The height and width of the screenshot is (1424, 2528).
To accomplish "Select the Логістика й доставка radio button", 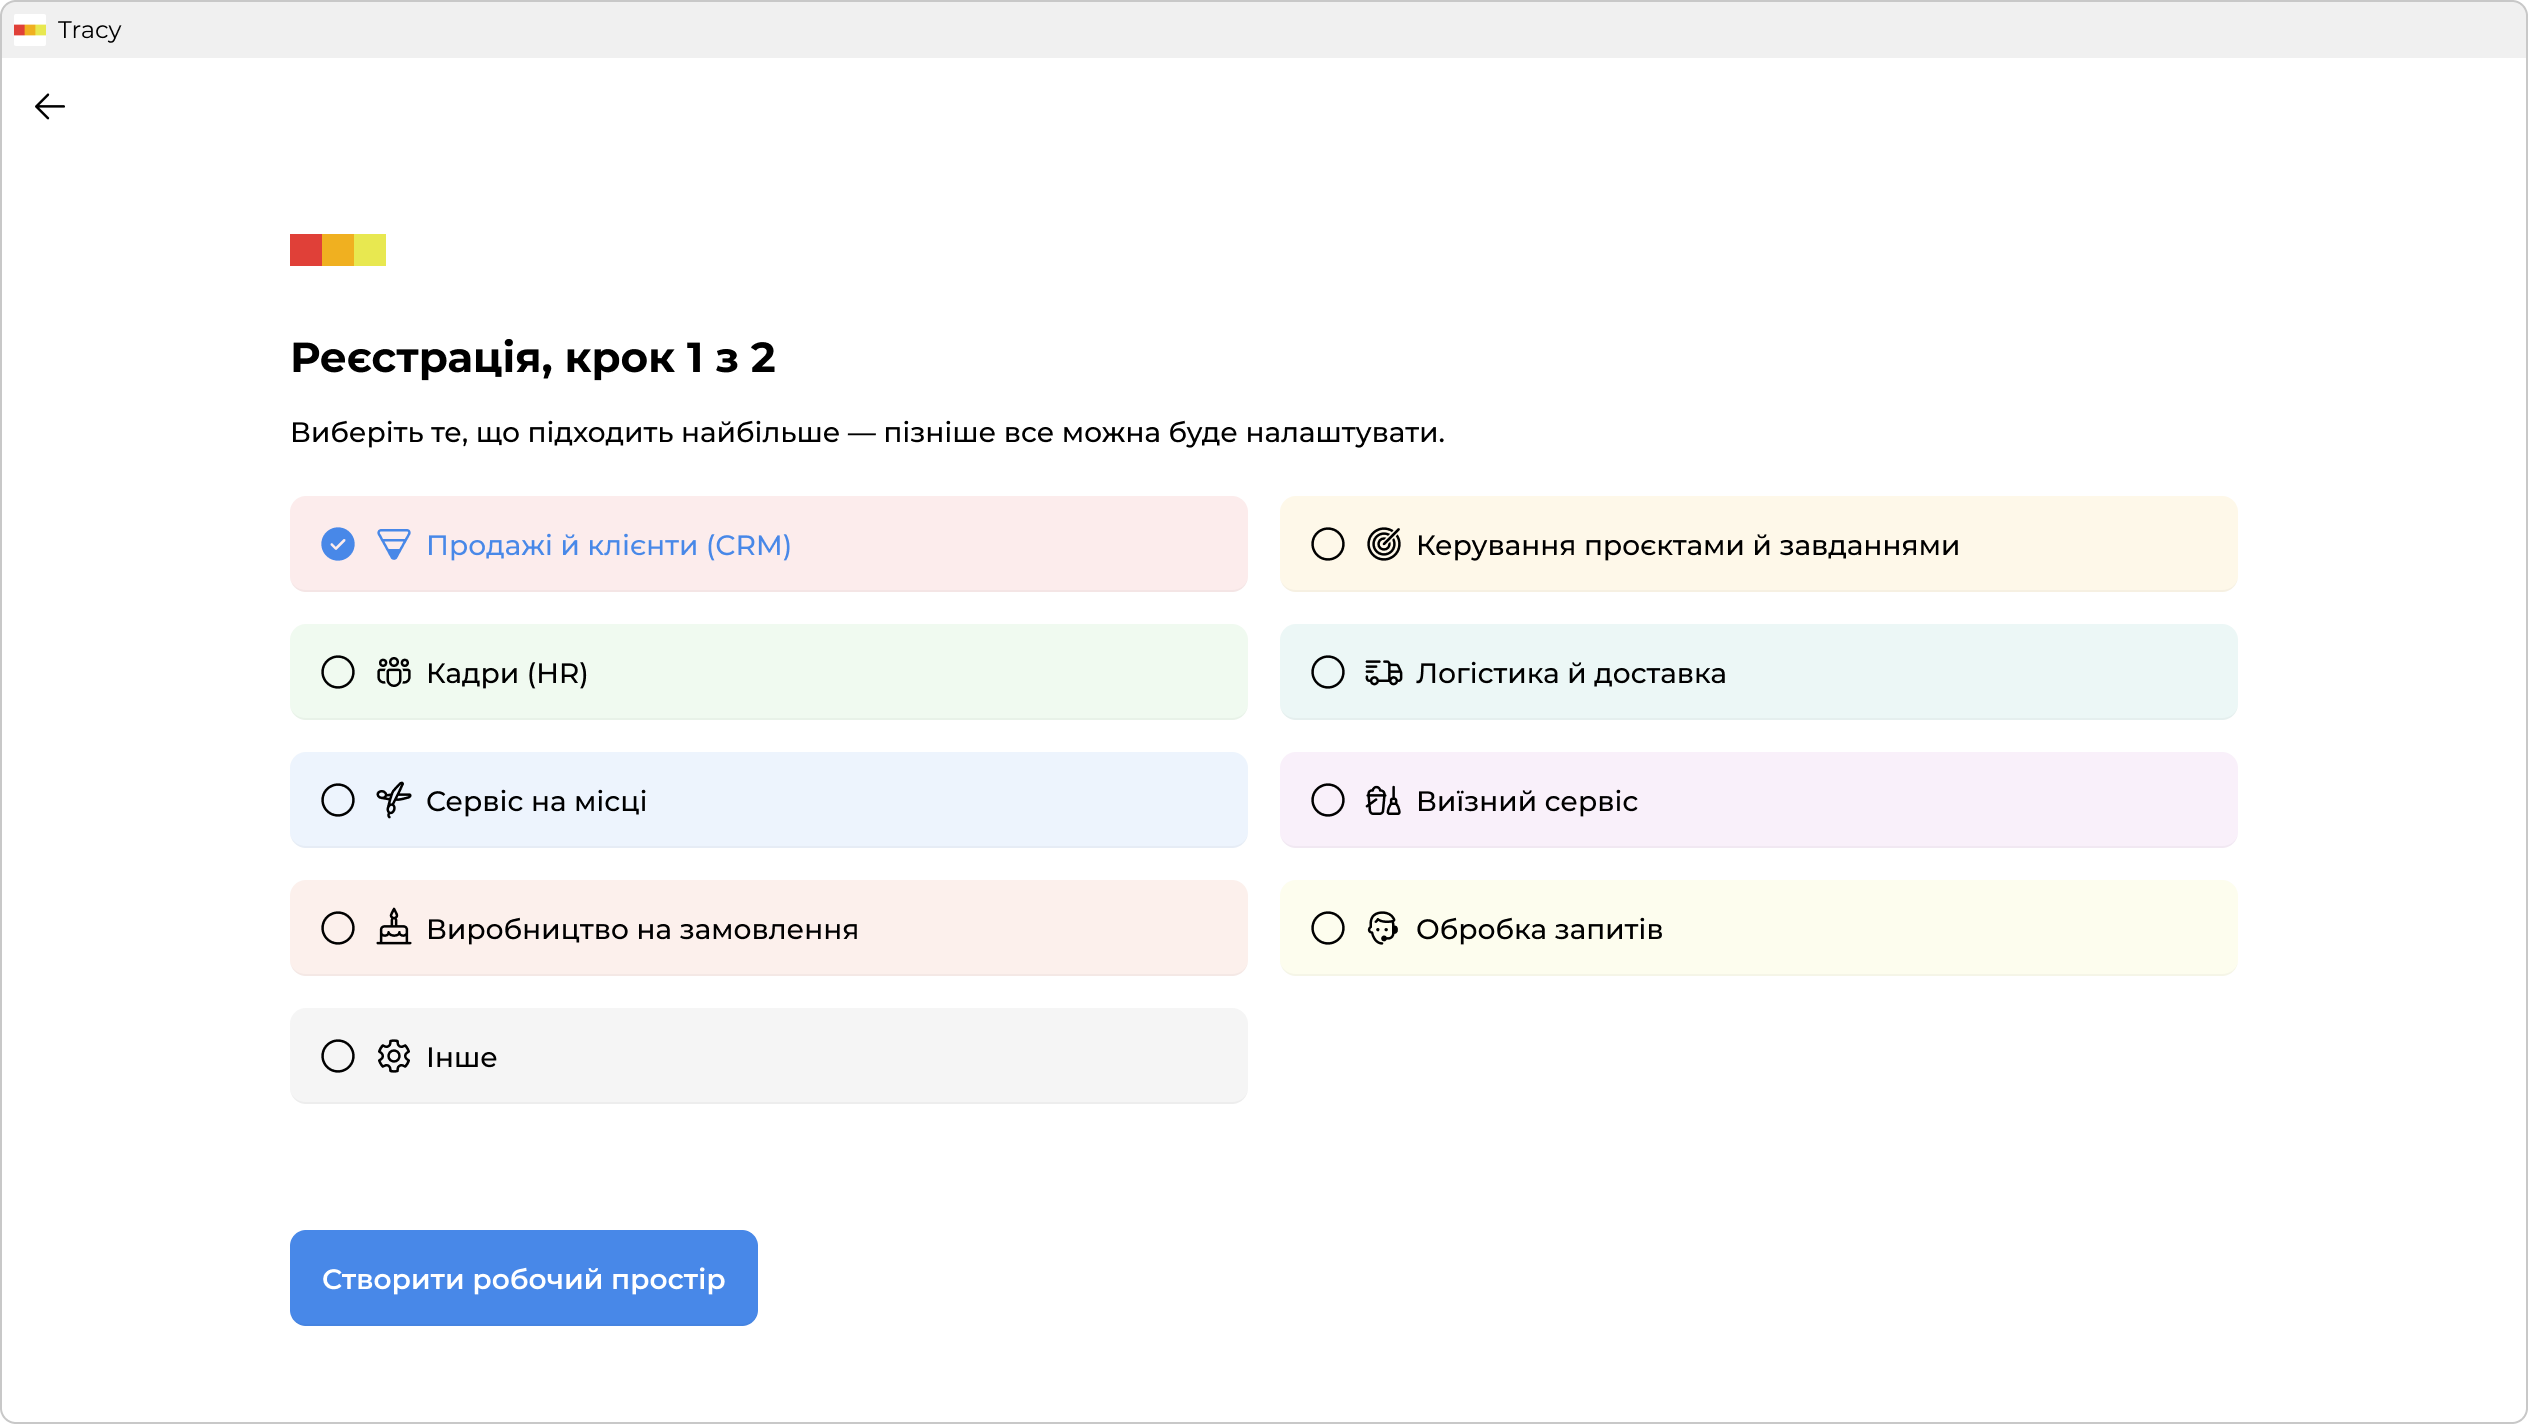I will [x=1327, y=673].
